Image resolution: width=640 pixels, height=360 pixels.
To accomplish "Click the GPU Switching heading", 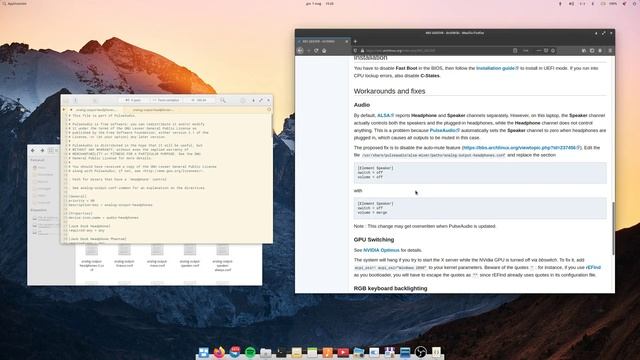I will click(x=374, y=240).
